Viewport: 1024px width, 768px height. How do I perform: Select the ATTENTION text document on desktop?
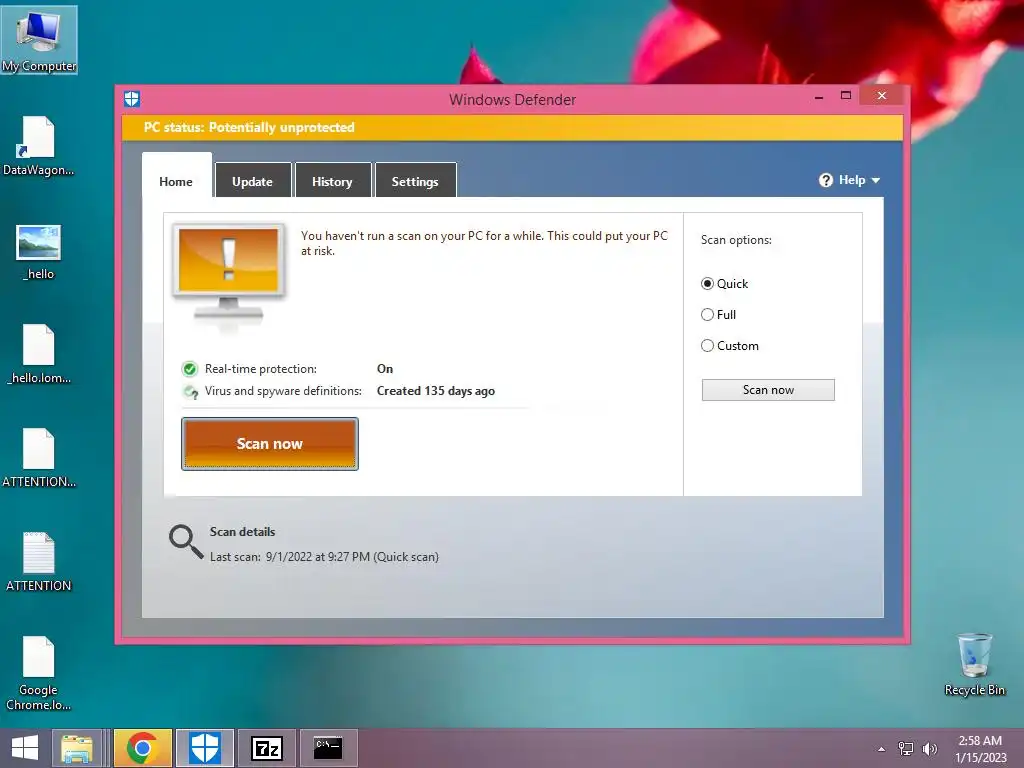pos(39,562)
